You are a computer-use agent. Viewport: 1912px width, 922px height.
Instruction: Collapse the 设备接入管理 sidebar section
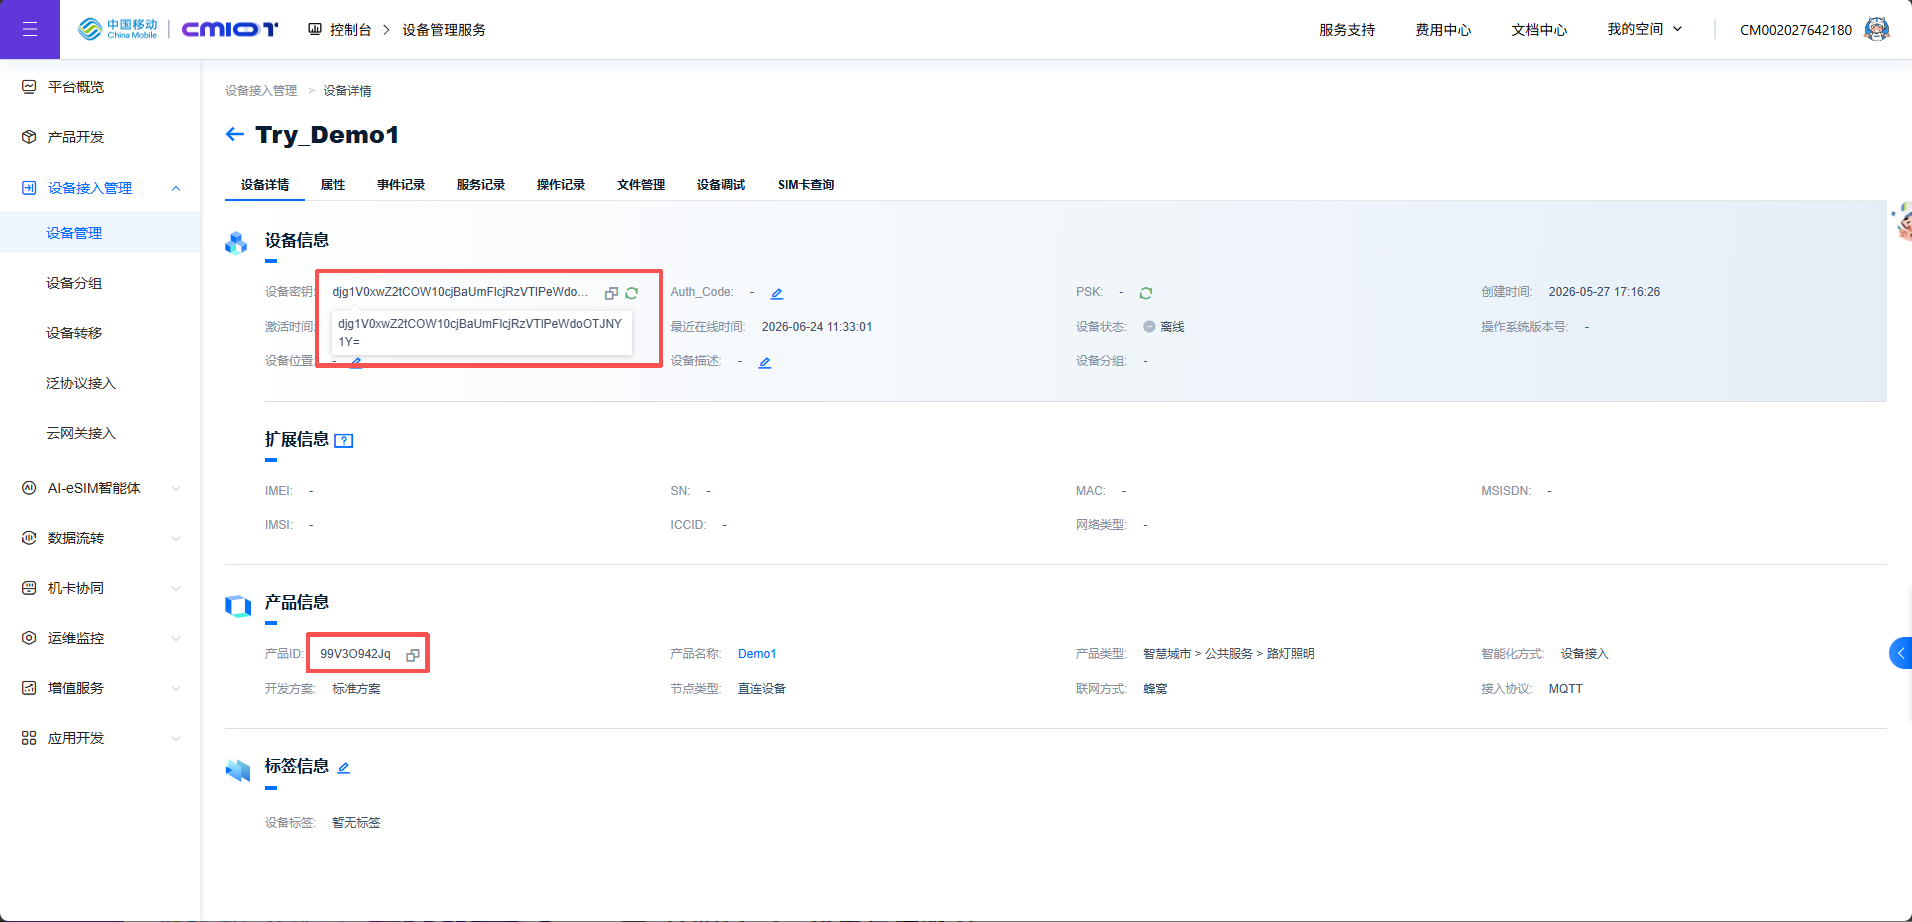coord(176,188)
